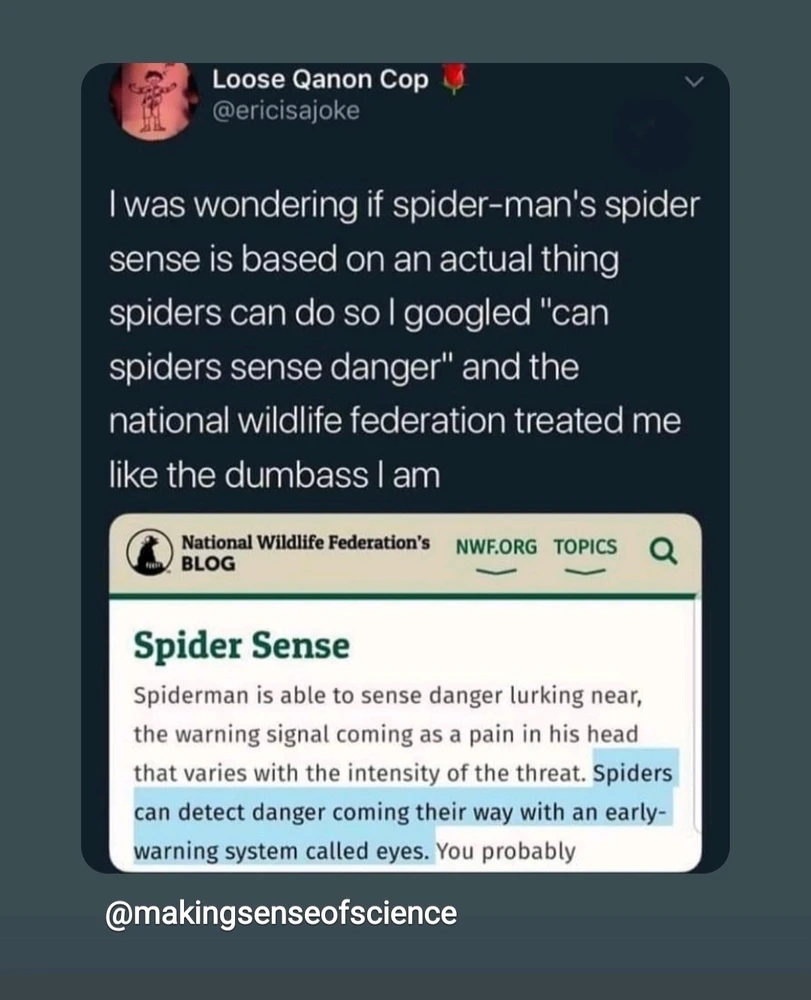Image resolution: width=811 pixels, height=1000 pixels.
Task: Open search with the magnifying glass icon
Action: point(663,549)
